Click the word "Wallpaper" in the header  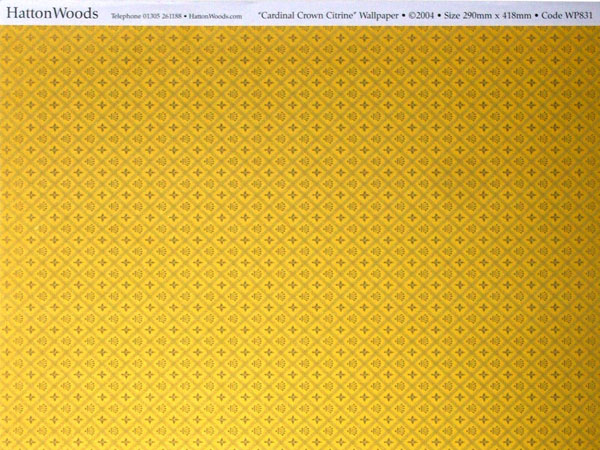380,17
